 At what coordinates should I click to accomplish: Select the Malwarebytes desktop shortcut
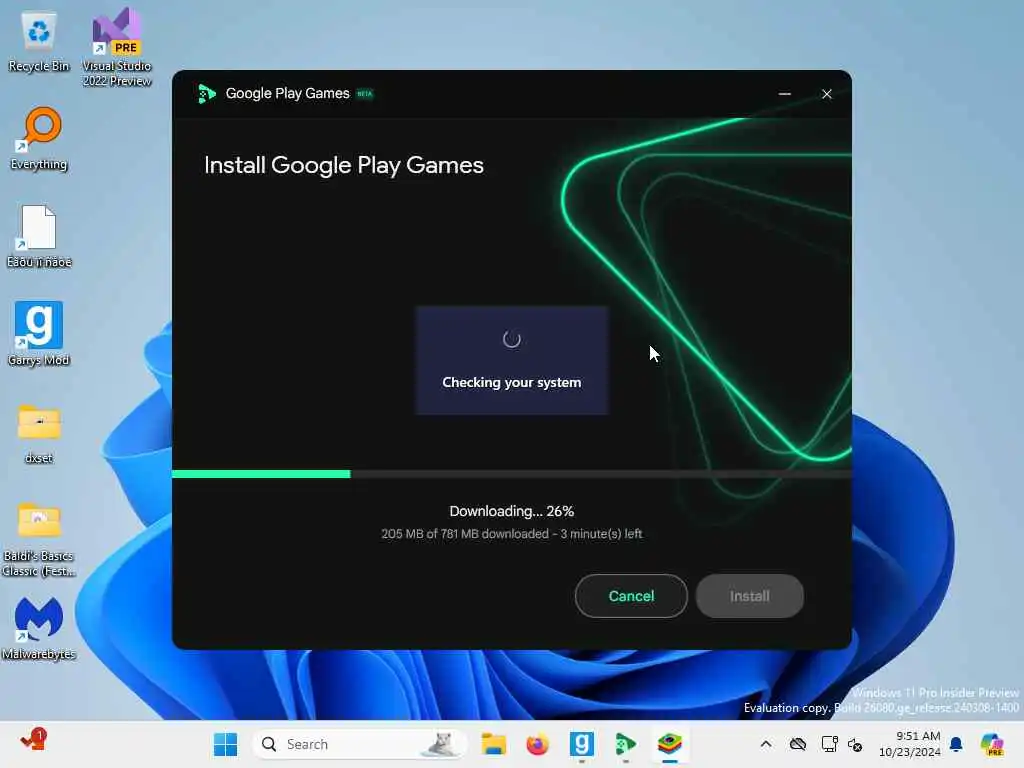(x=39, y=628)
